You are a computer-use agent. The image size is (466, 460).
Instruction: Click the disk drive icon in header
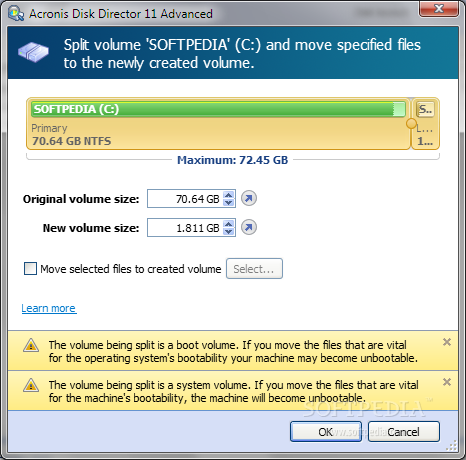click(33, 52)
